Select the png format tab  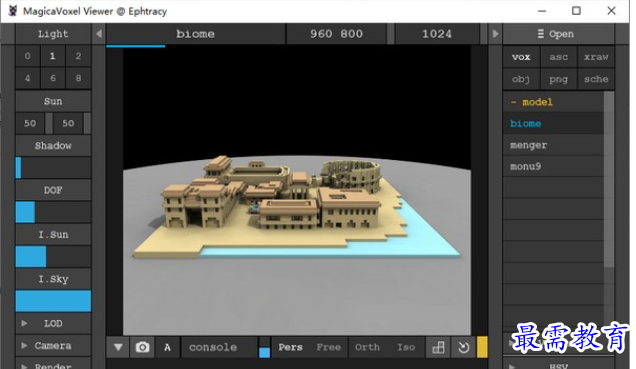(559, 79)
